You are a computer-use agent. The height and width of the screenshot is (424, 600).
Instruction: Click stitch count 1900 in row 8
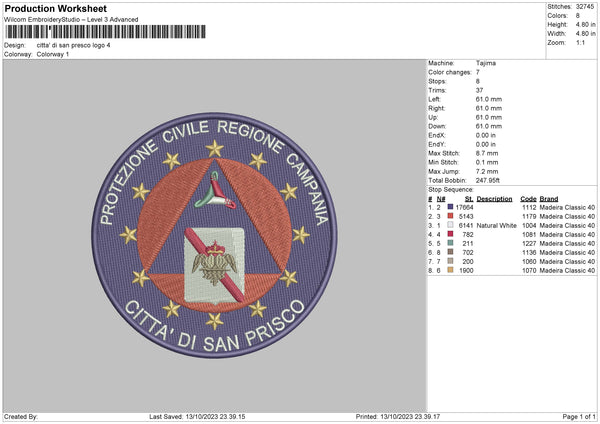[466, 270]
